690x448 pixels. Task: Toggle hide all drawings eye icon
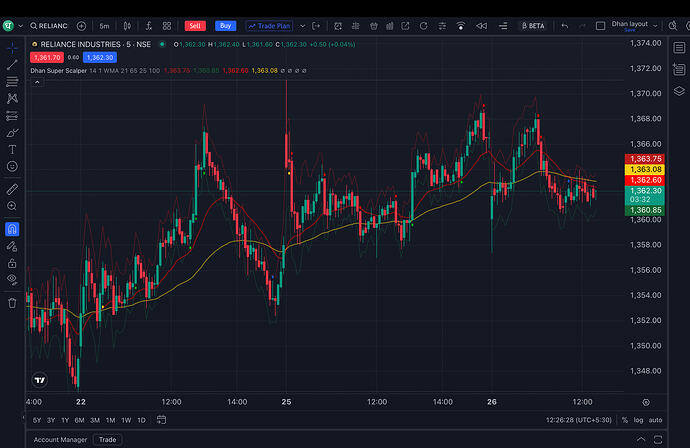[x=12, y=279]
